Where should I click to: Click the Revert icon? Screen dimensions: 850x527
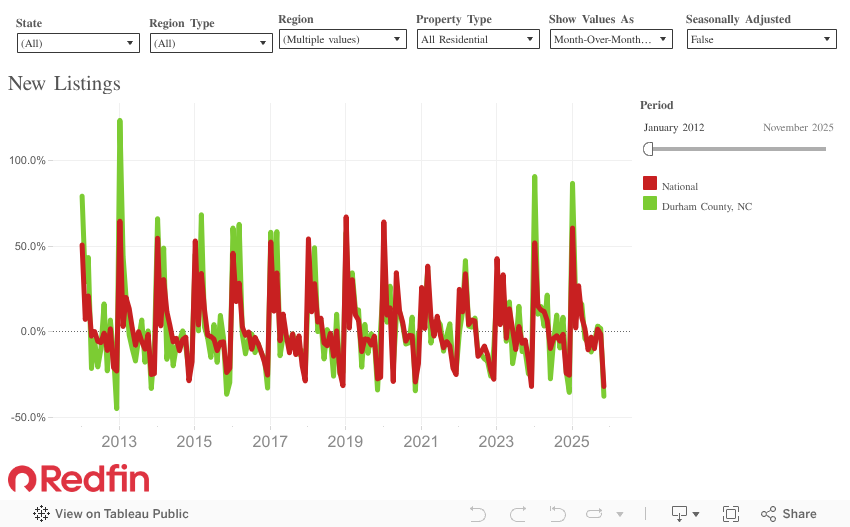click(557, 513)
